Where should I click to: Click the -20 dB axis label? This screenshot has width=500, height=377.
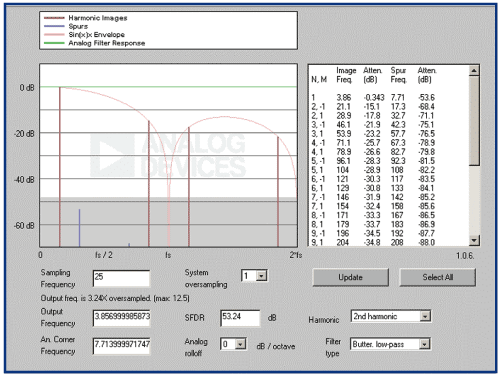pos(24,134)
